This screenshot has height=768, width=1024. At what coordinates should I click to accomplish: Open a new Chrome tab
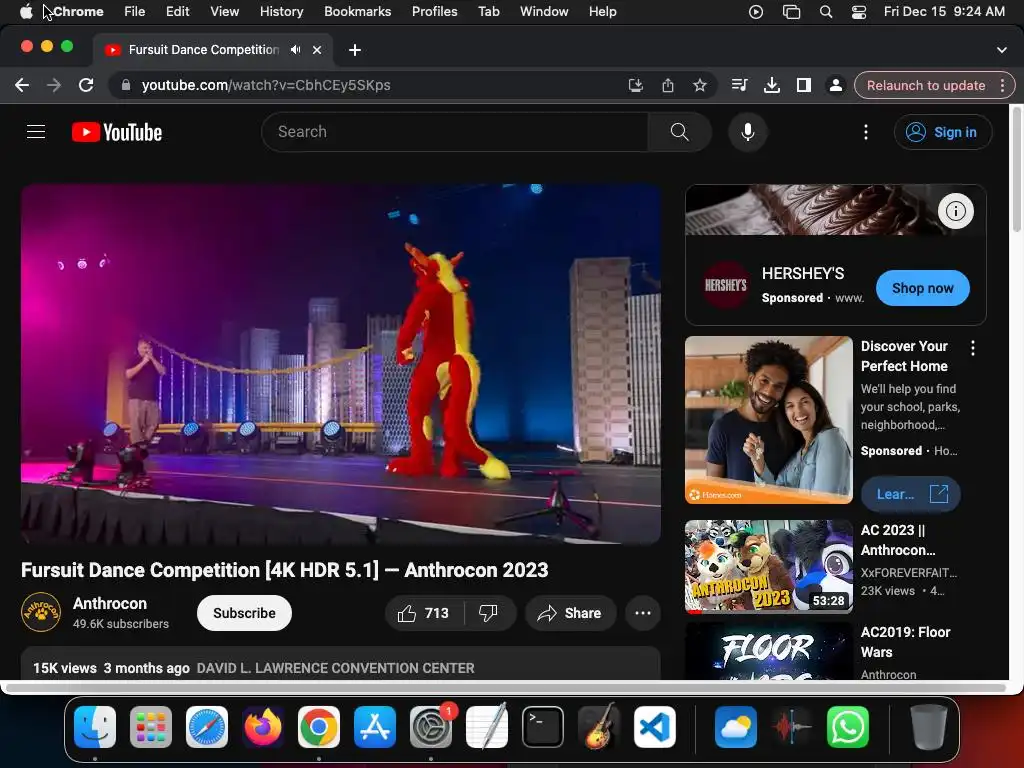[x=355, y=50]
